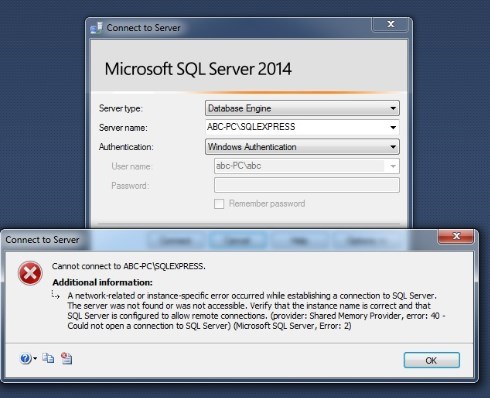The image size is (490, 398).
Task: Click the 'Microsoft SQL Server 2014' banner text
Action: click(198, 69)
